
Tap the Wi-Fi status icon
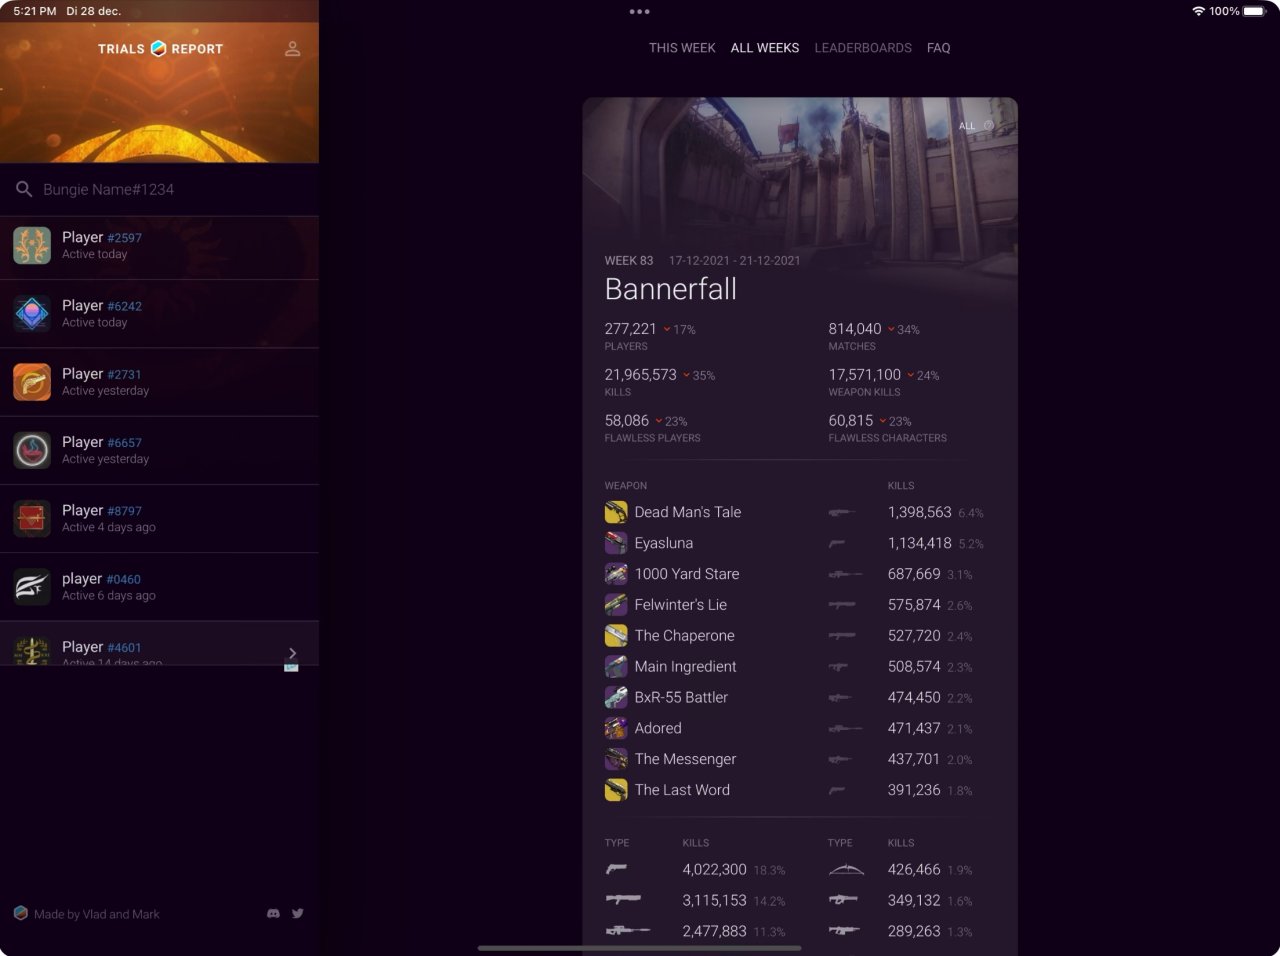[x=1198, y=11]
